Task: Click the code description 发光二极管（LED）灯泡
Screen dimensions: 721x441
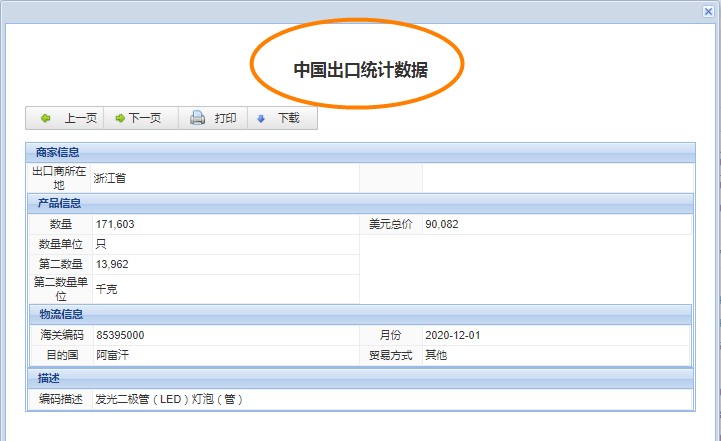Action: (169, 399)
